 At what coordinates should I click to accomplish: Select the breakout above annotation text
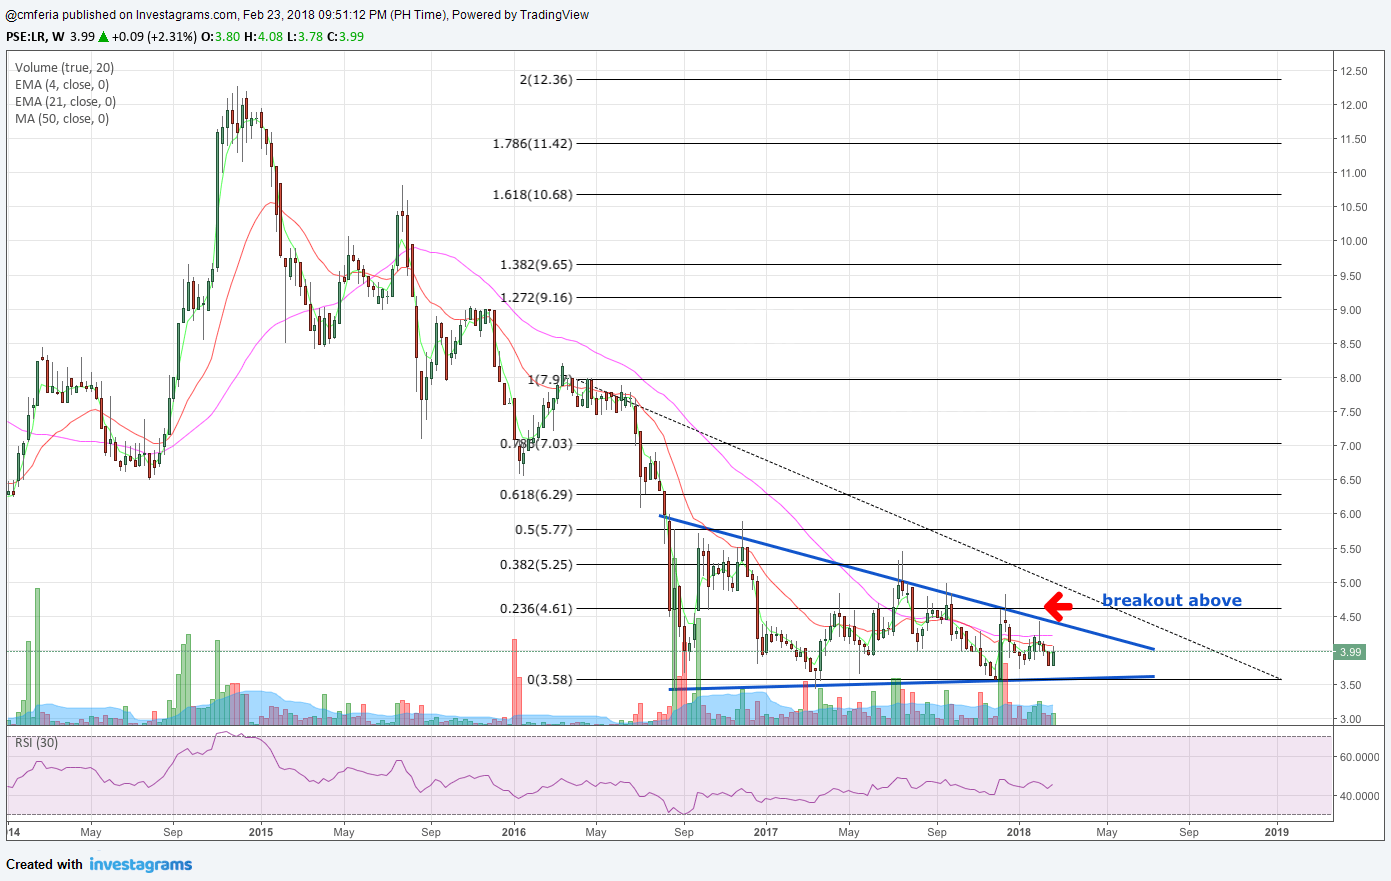point(1171,600)
